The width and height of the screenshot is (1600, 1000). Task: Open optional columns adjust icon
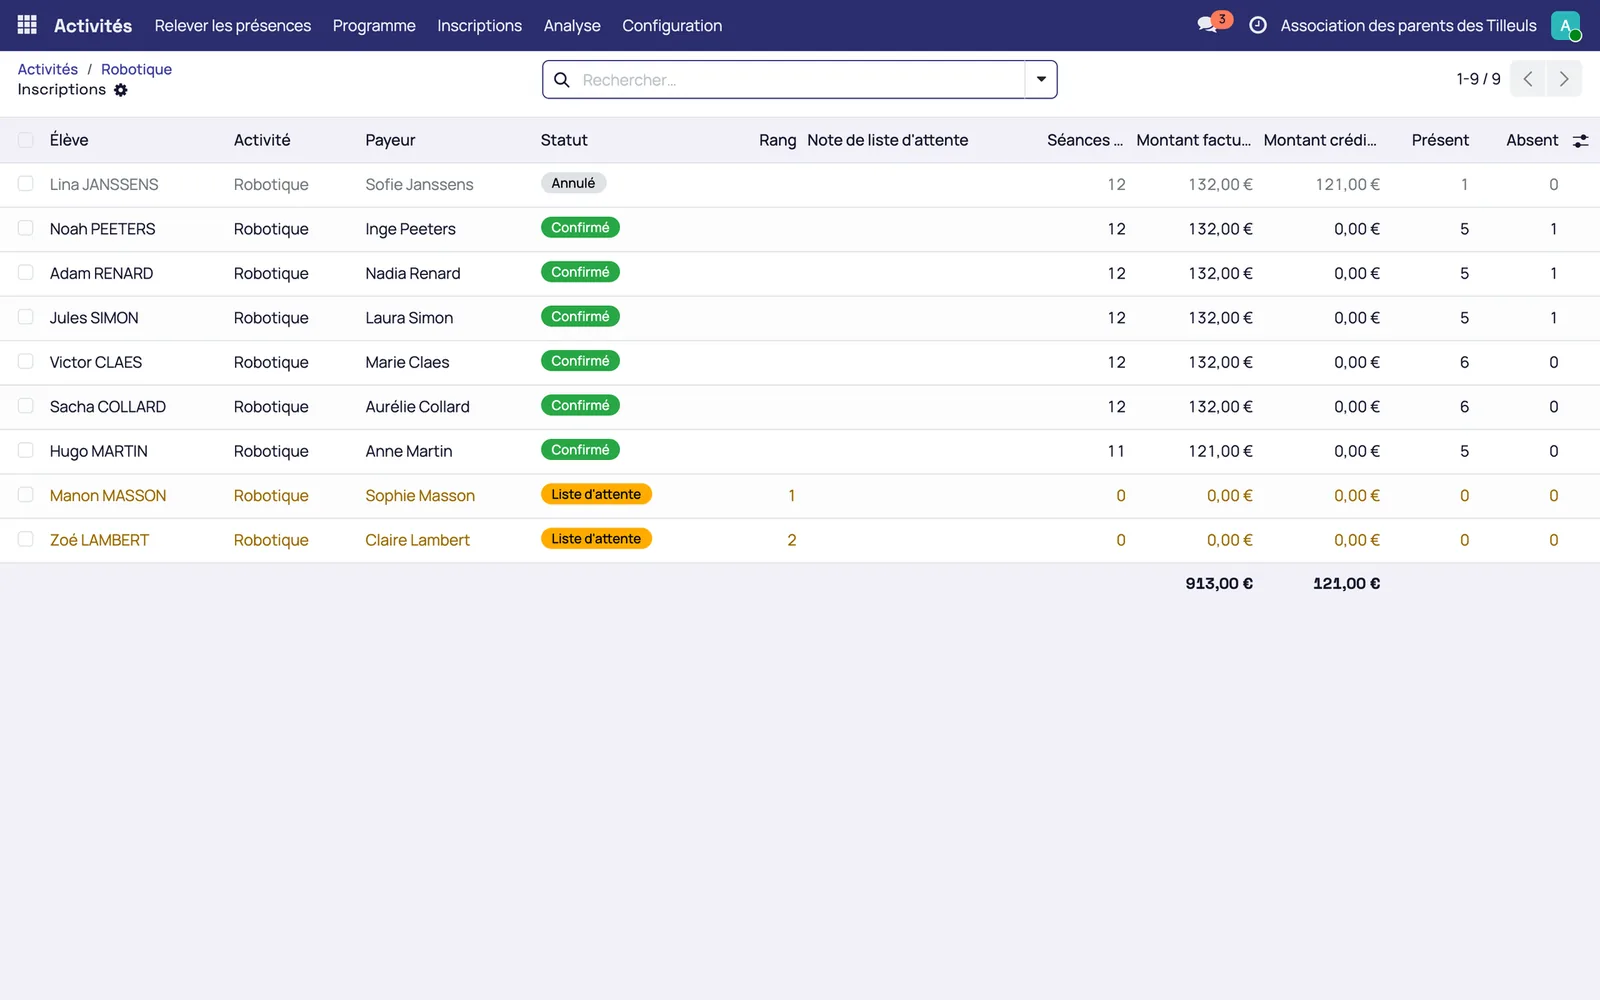pos(1580,141)
